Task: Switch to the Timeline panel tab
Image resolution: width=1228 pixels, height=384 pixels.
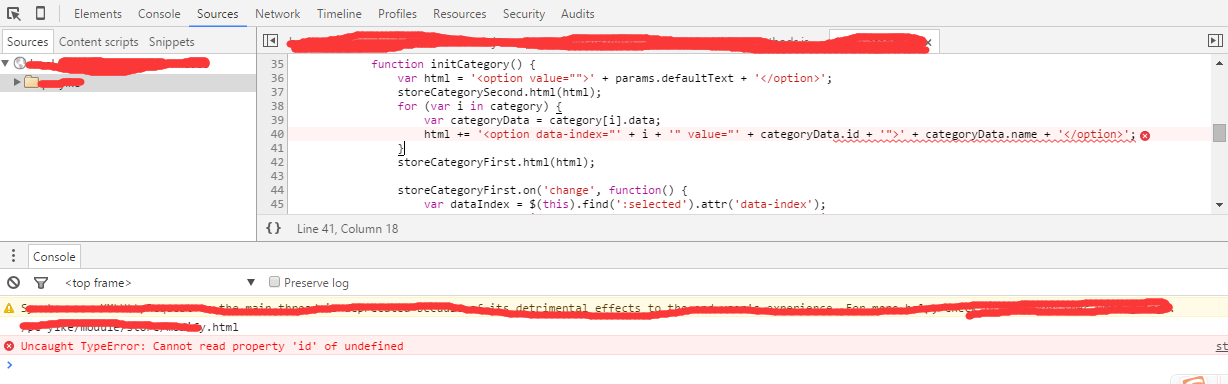Action: click(339, 14)
